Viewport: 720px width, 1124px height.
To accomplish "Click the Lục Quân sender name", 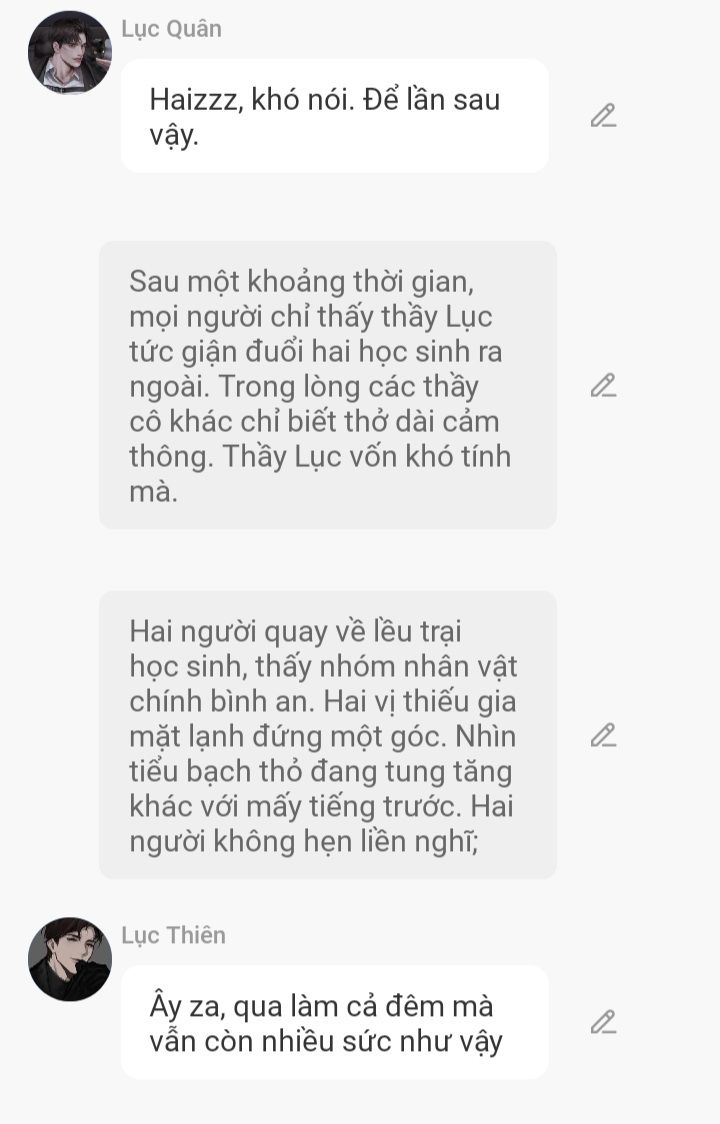I will click(171, 29).
